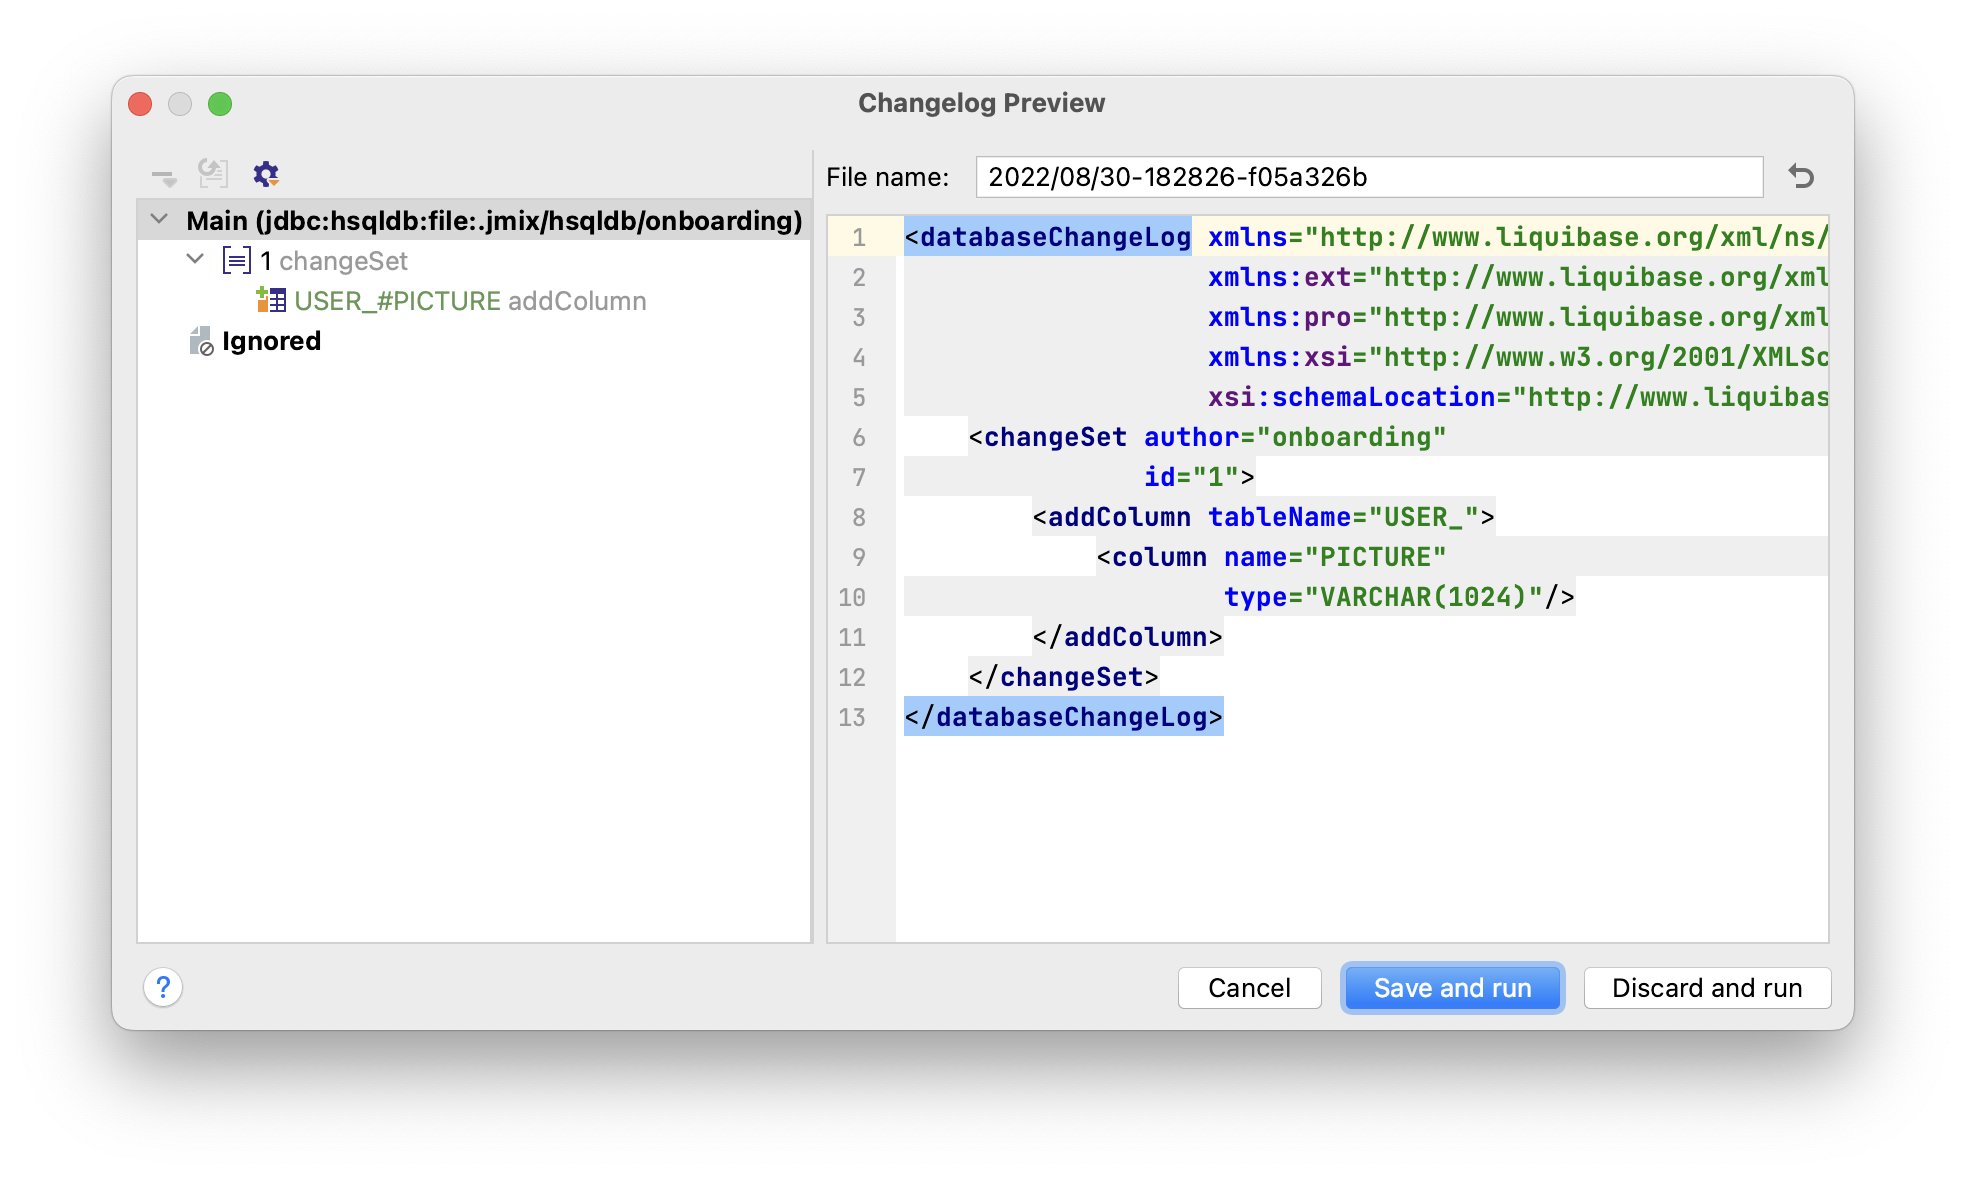Select the Main jdbc:hsqldb datasource row
This screenshot has width=1966, height=1178.
point(494,220)
